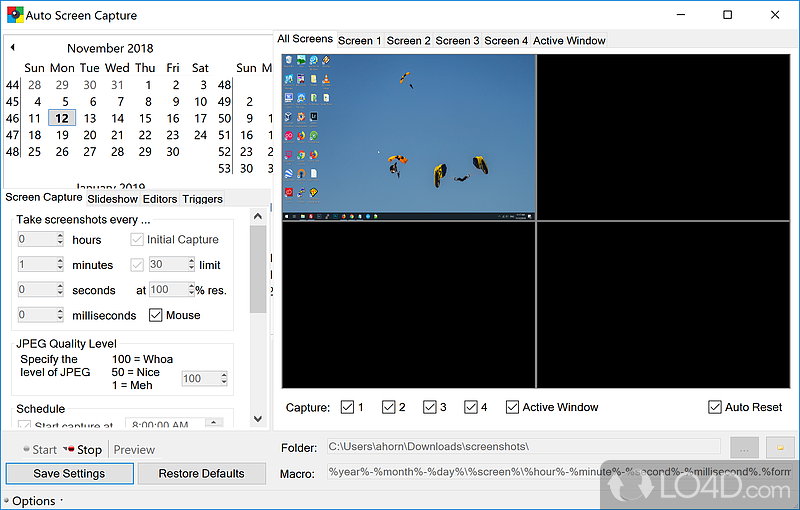Open the Triggers tab
This screenshot has height=510, width=800.
pyautogui.click(x=203, y=199)
